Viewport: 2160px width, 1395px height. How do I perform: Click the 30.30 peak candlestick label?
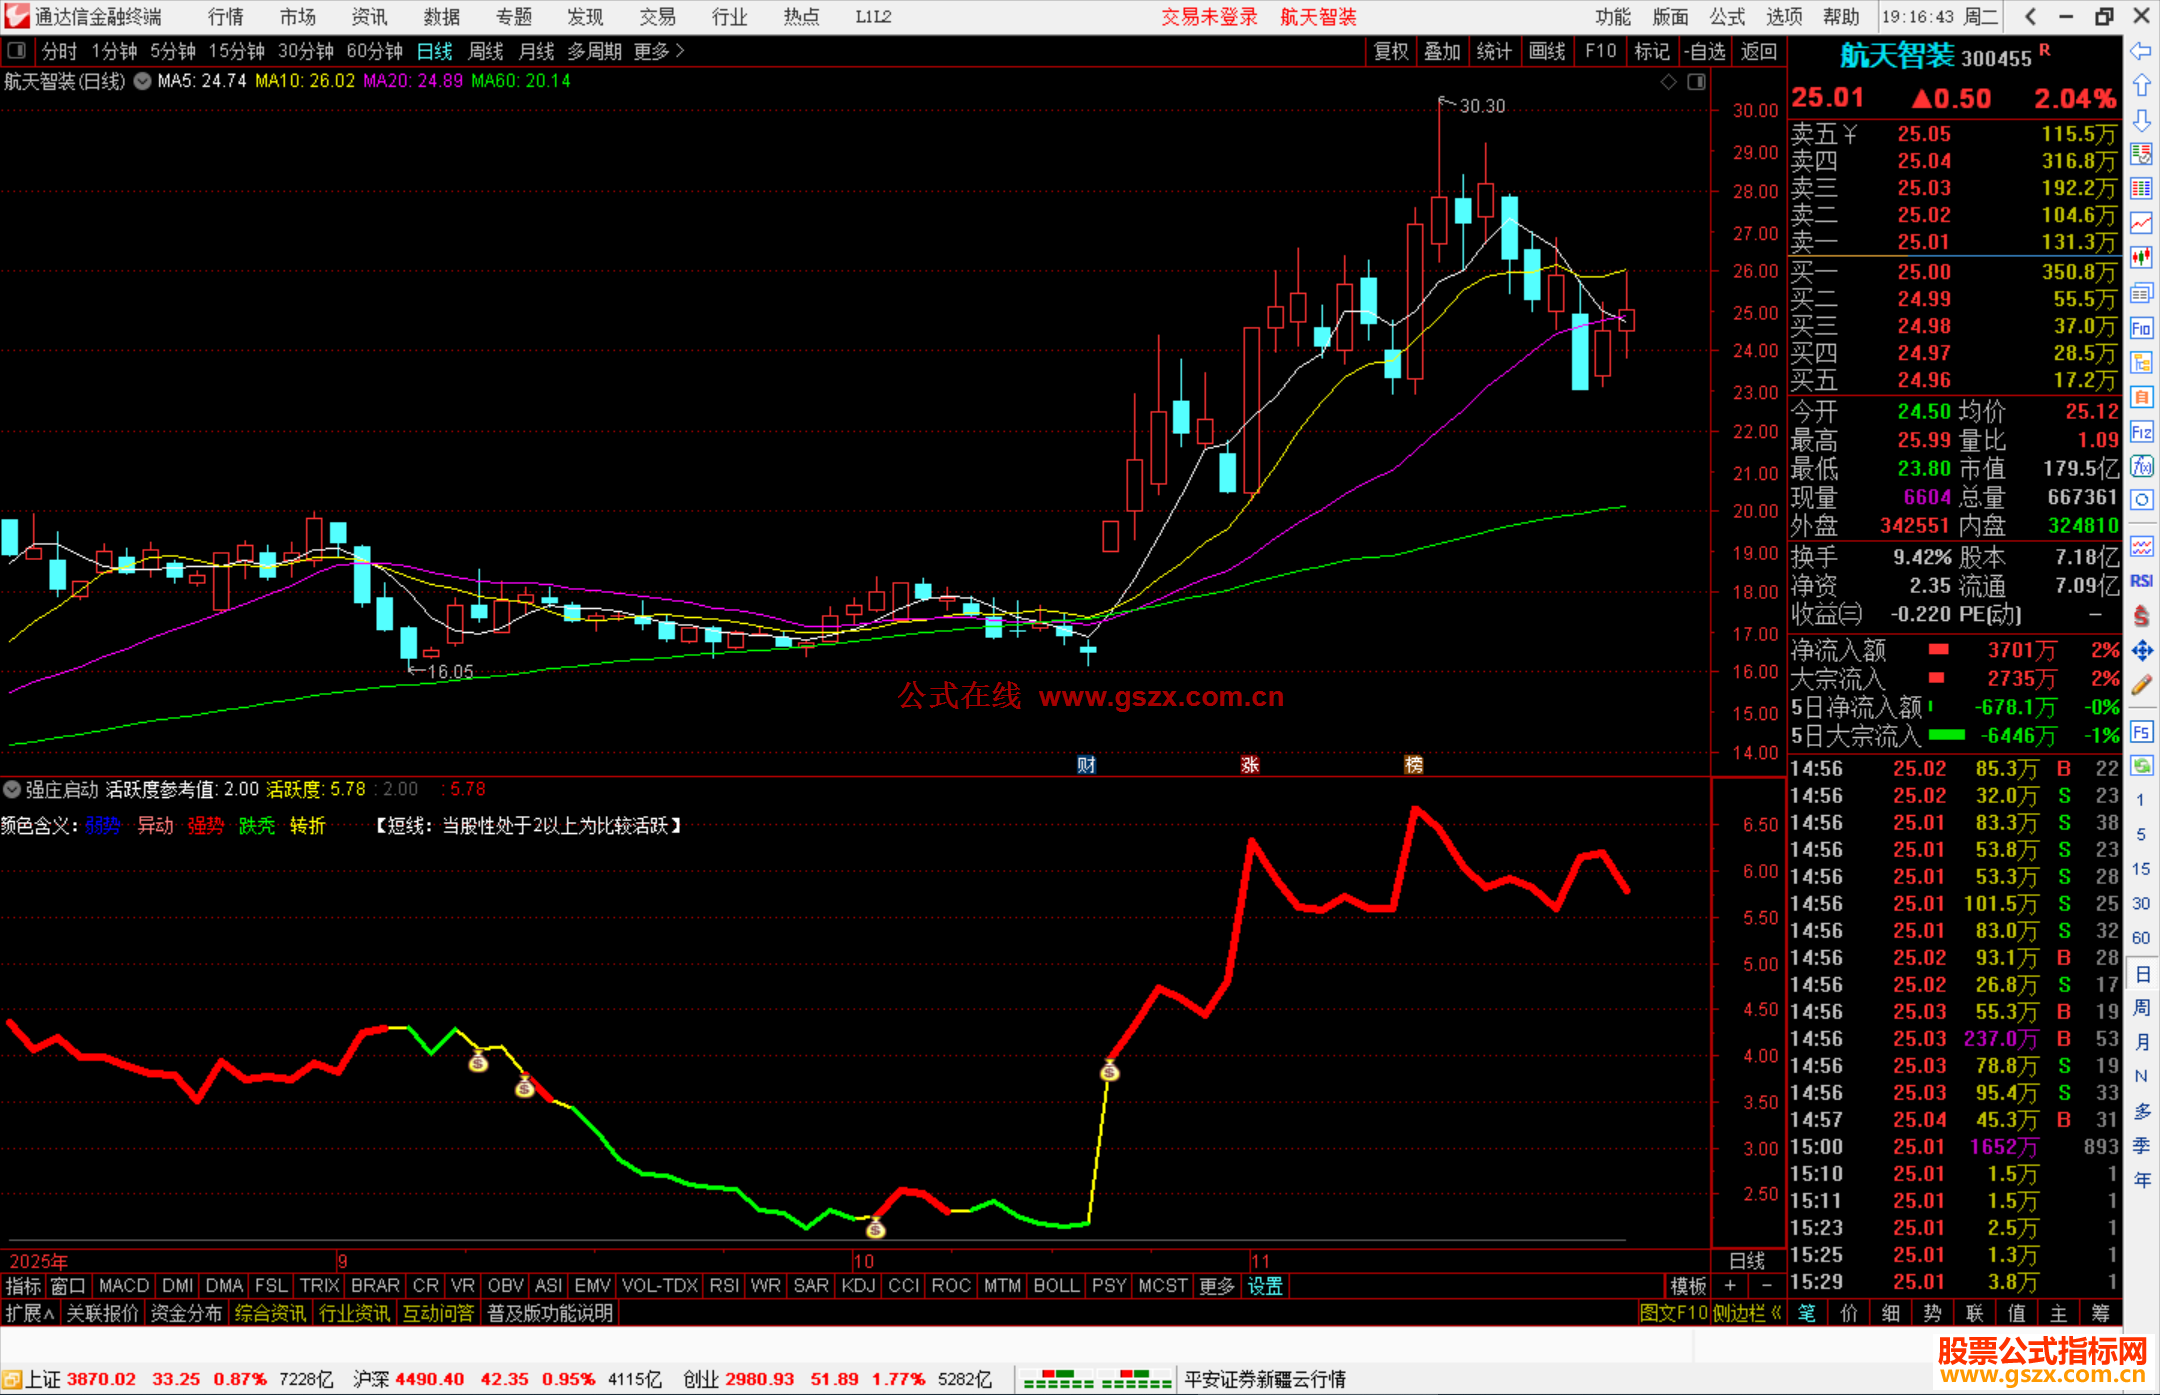pyautogui.click(x=1481, y=106)
